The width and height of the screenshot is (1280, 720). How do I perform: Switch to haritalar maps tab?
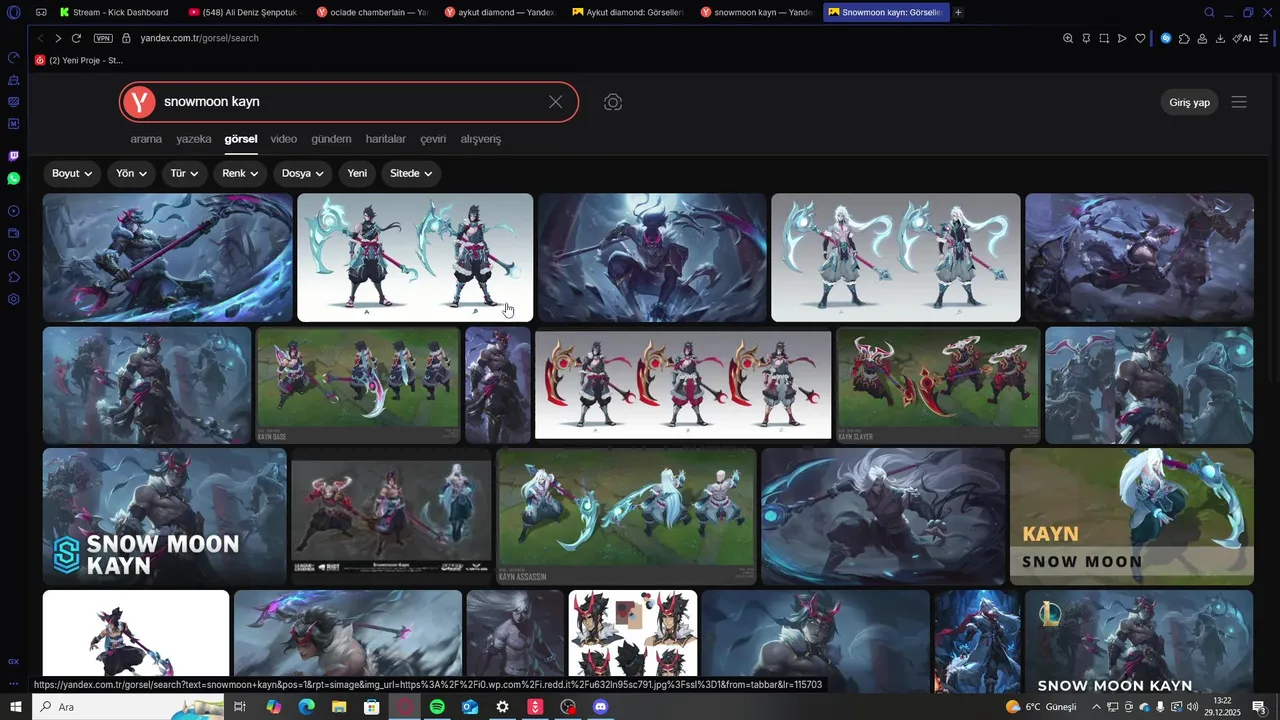[x=386, y=139]
